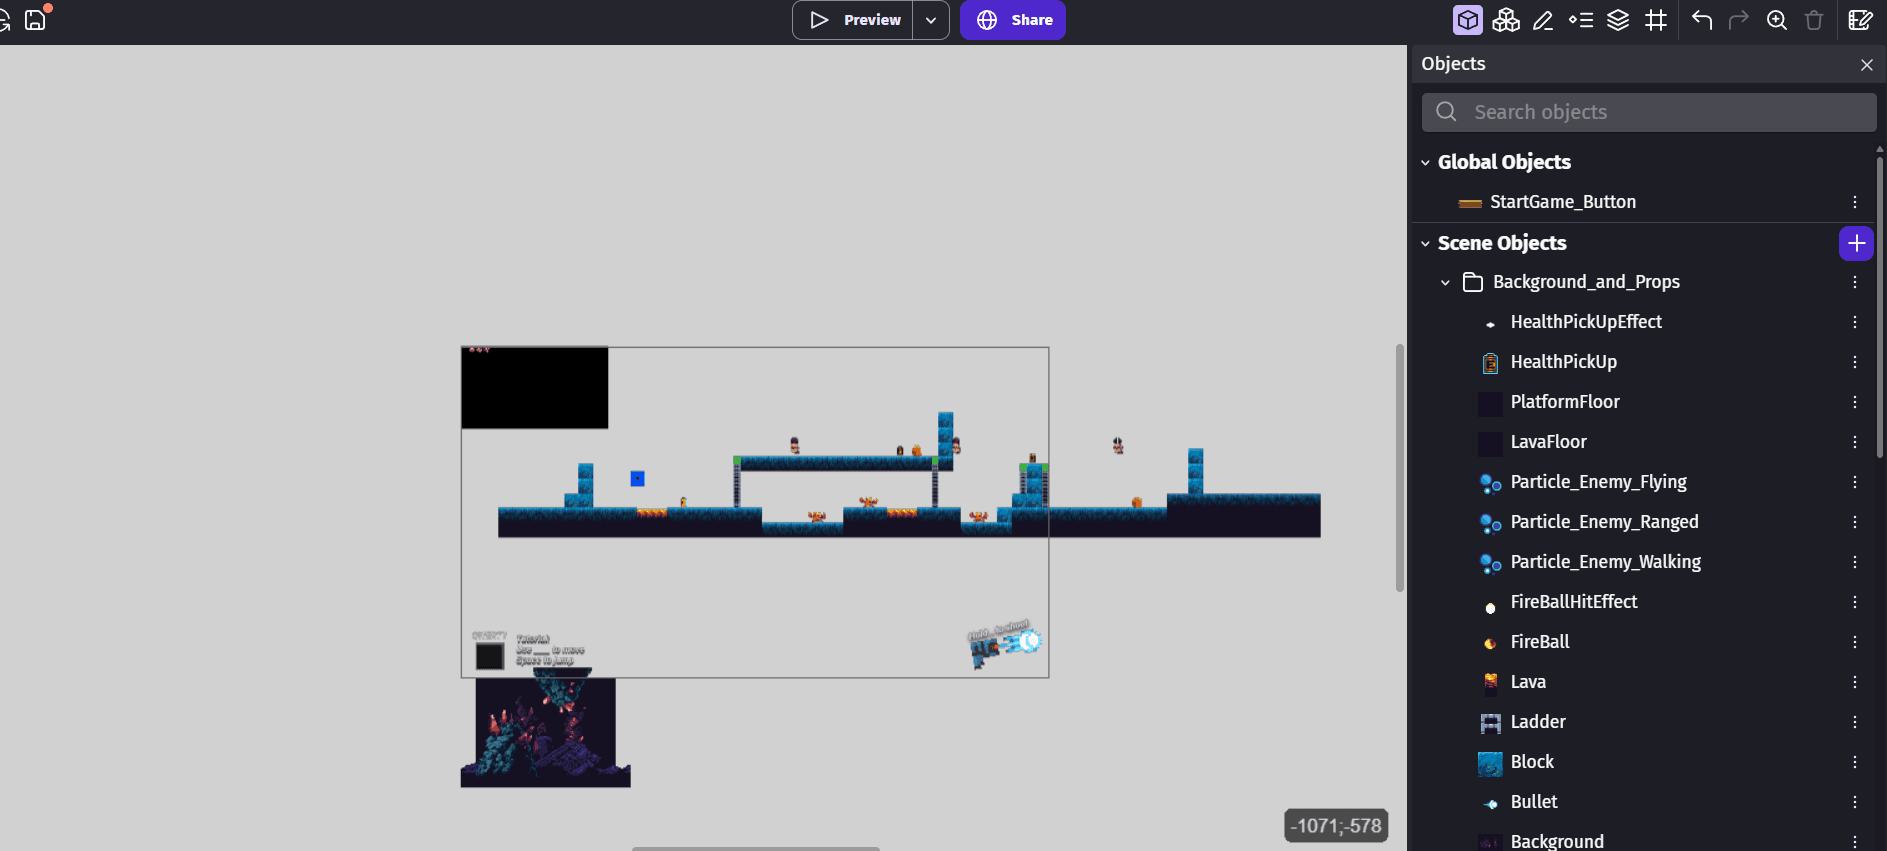Select the Ladder object in list
Image resolution: width=1887 pixels, height=851 pixels.
click(1538, 722)
